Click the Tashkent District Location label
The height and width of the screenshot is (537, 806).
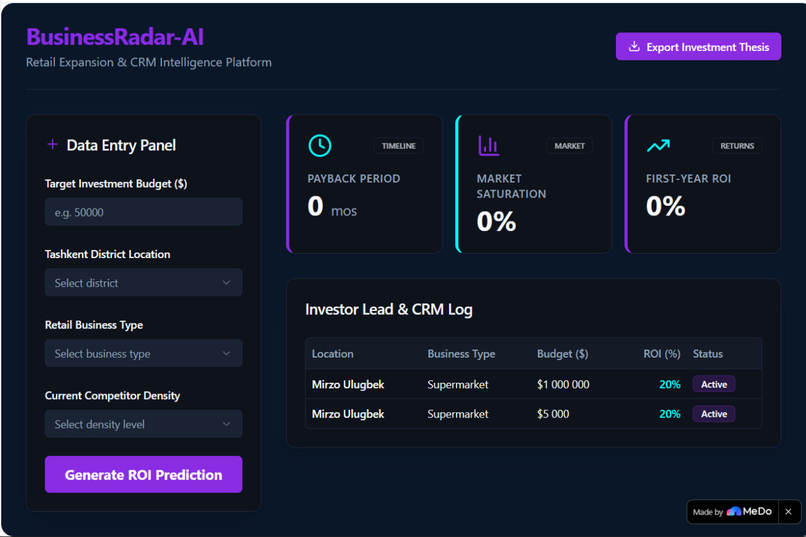[x=107, y=254]
